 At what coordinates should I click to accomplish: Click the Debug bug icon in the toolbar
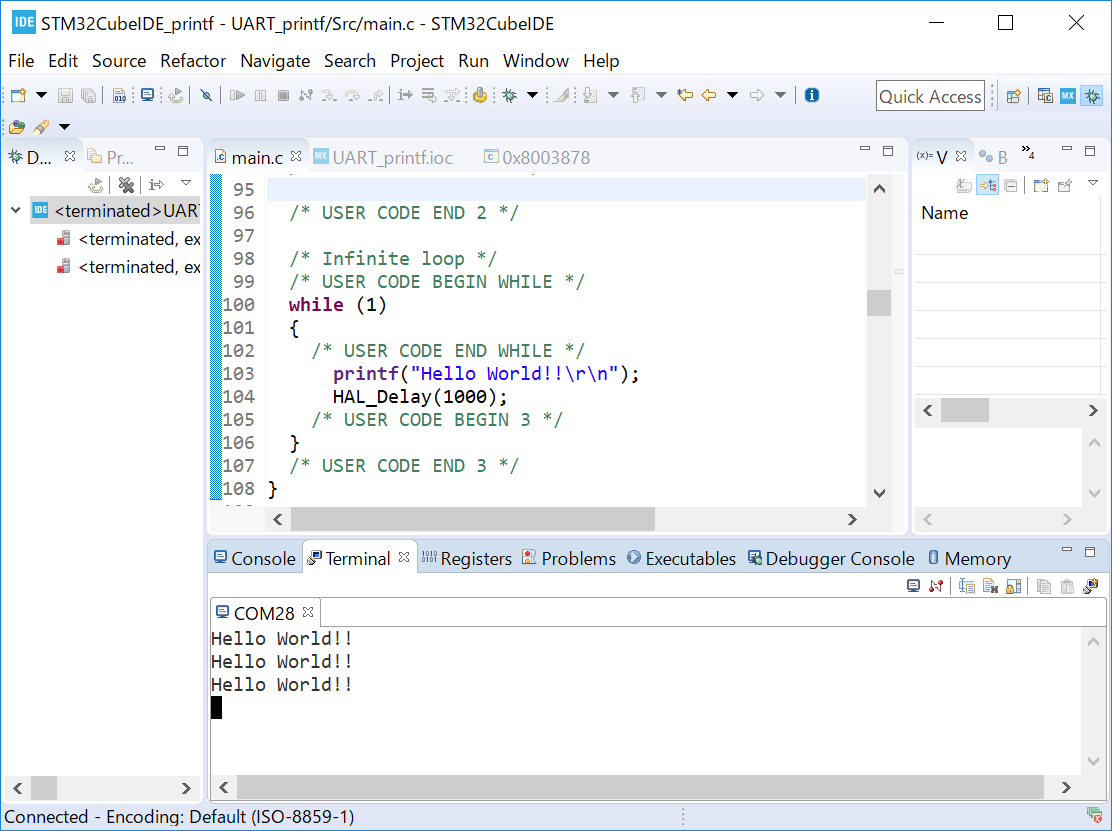click(509, 95)
